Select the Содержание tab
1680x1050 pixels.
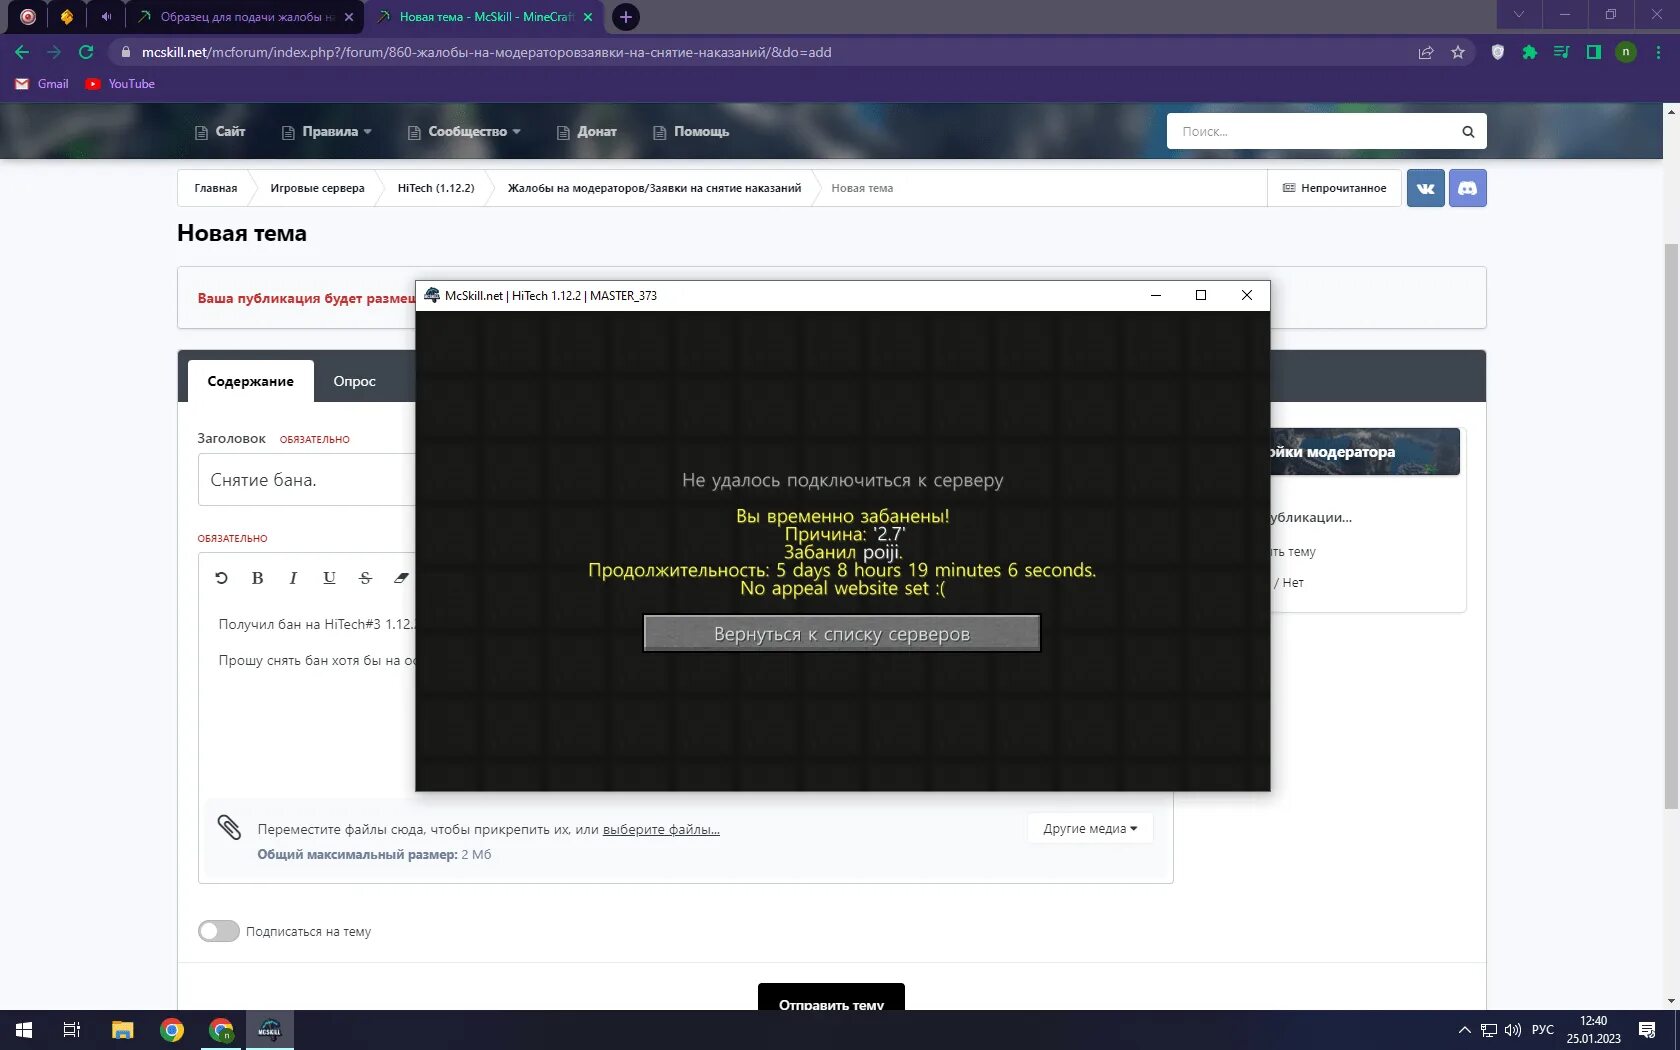[x=251, y=381]
